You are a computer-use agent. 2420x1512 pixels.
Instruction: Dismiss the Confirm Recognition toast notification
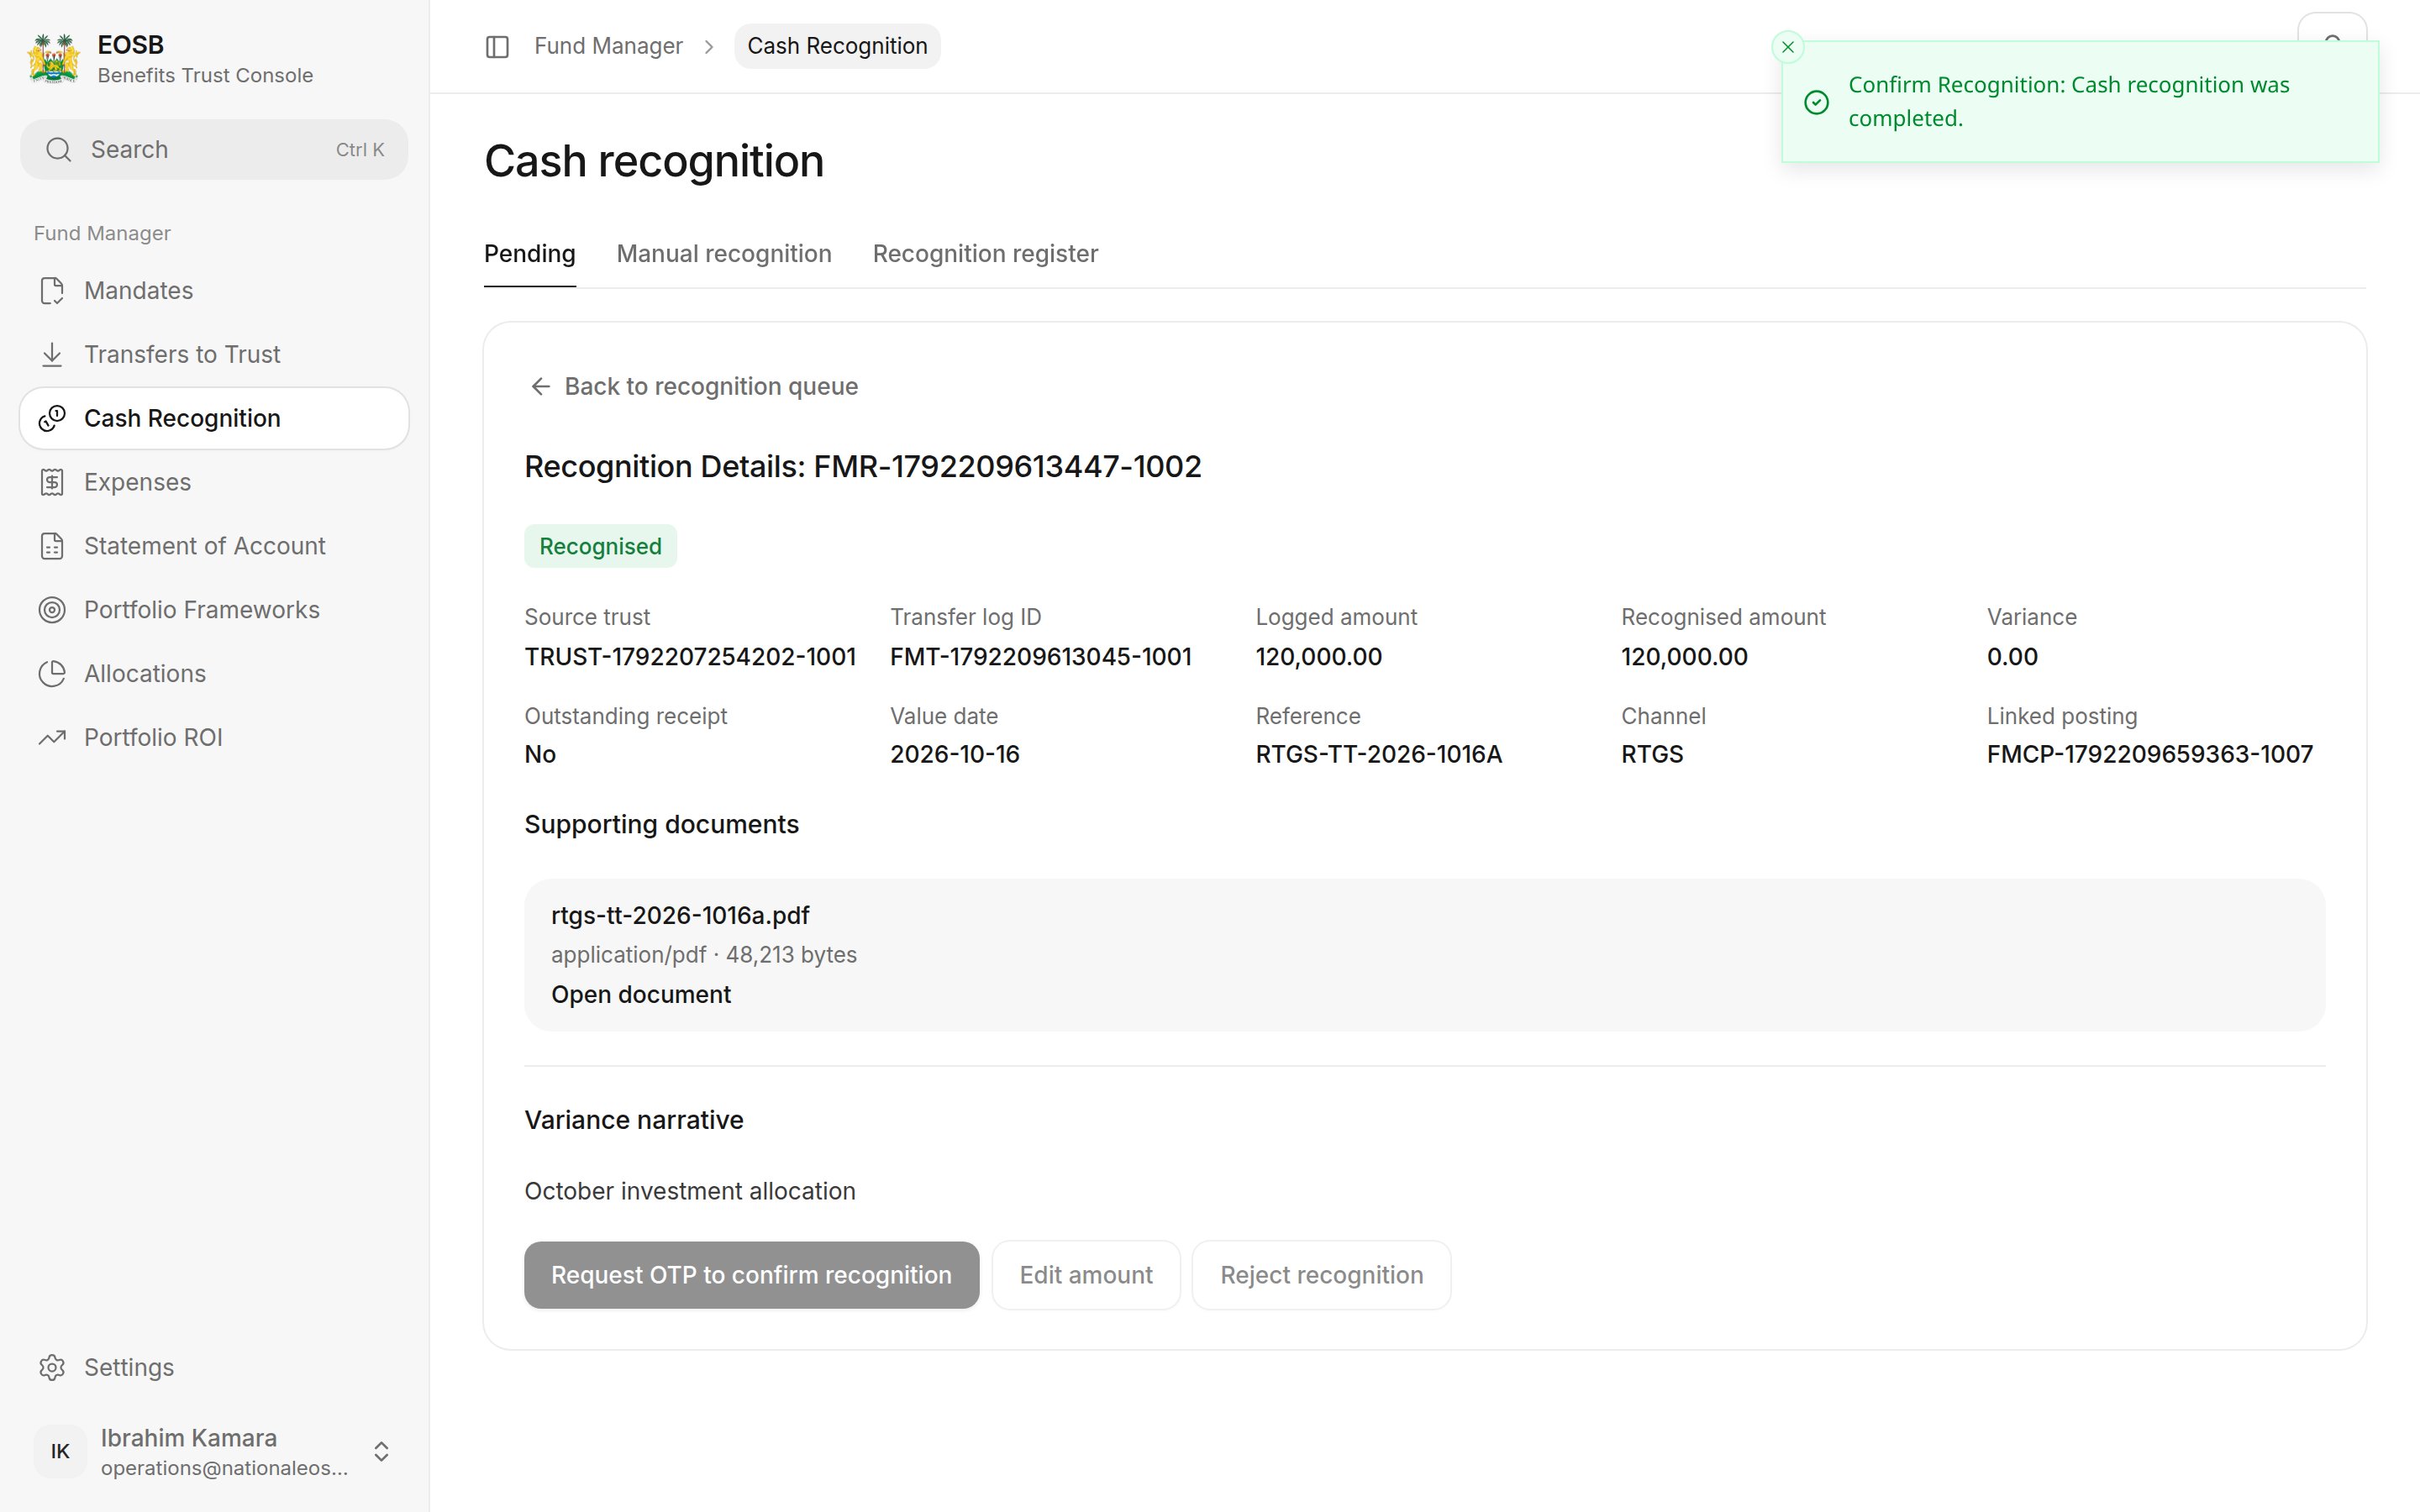pyautogui.click(x=1788, y=47)
